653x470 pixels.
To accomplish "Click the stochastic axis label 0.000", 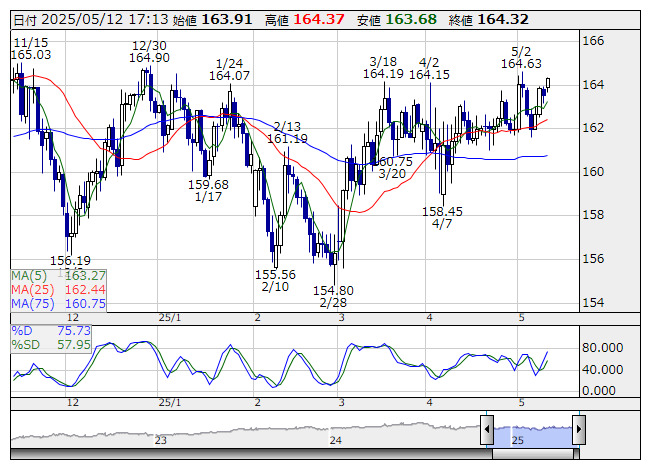I will click(x=599, y=390).
